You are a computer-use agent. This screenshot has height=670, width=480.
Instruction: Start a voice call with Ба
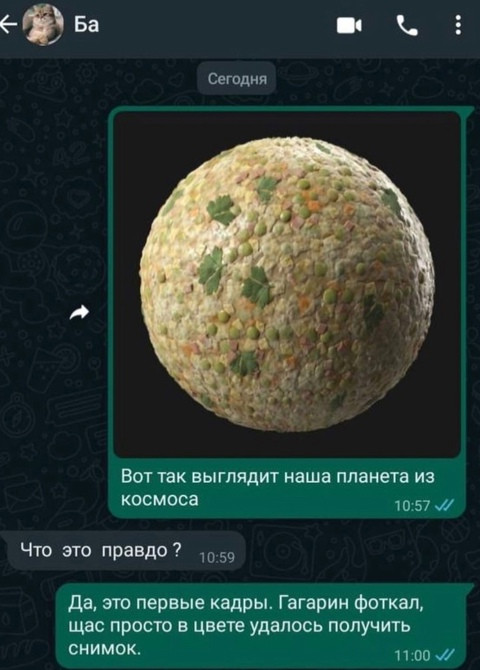(x=406, y=26)
